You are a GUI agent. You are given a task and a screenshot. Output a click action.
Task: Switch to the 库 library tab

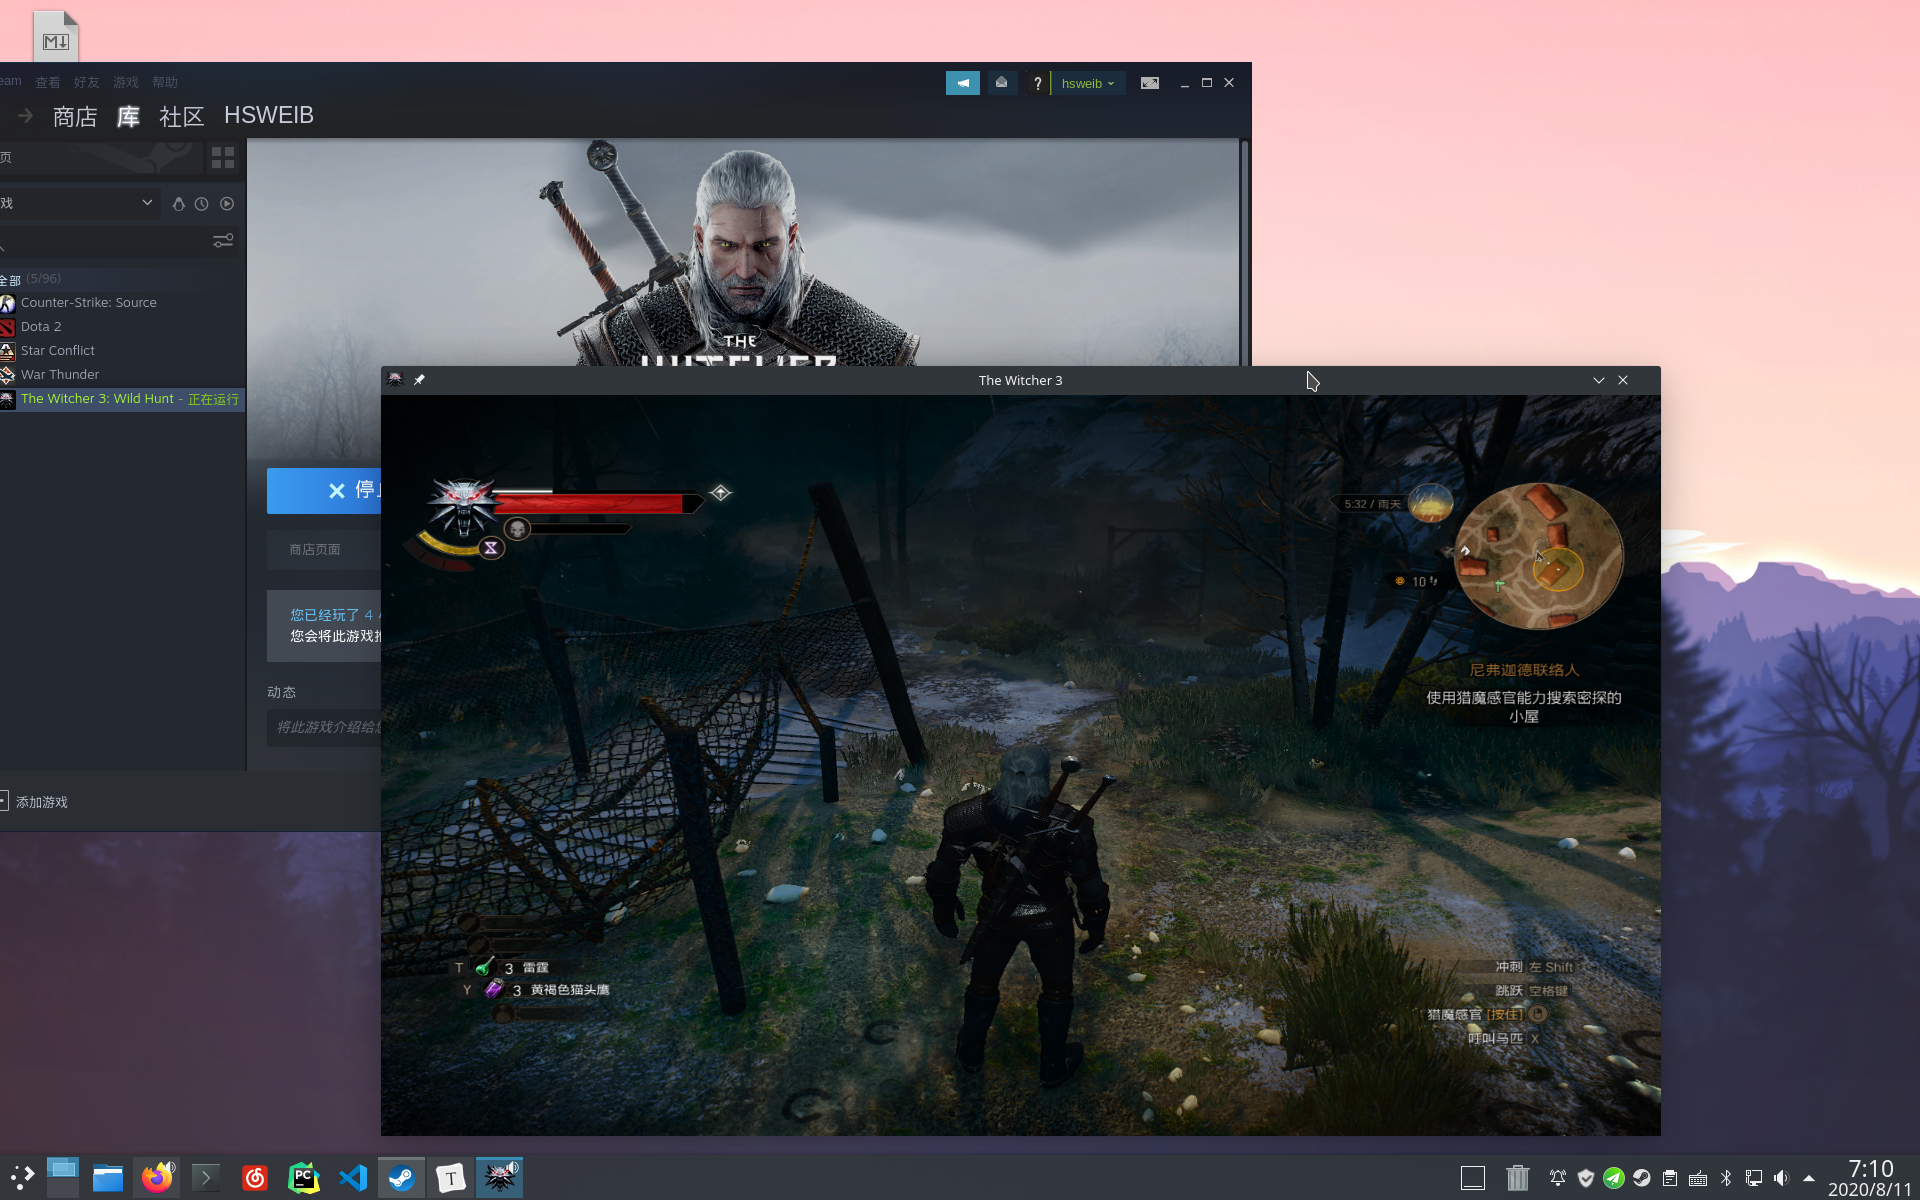pos(128,116)
